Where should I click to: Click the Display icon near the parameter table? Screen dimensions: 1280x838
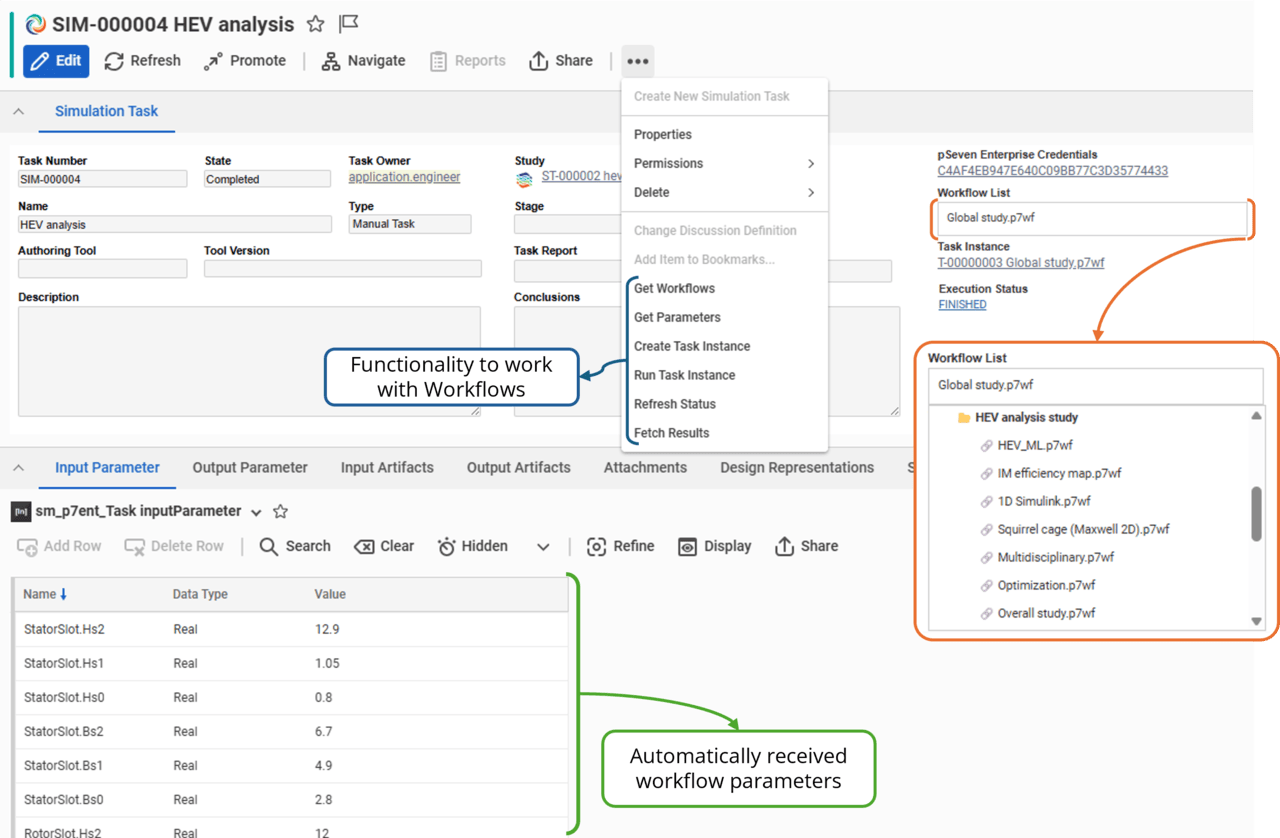point(687,546)
